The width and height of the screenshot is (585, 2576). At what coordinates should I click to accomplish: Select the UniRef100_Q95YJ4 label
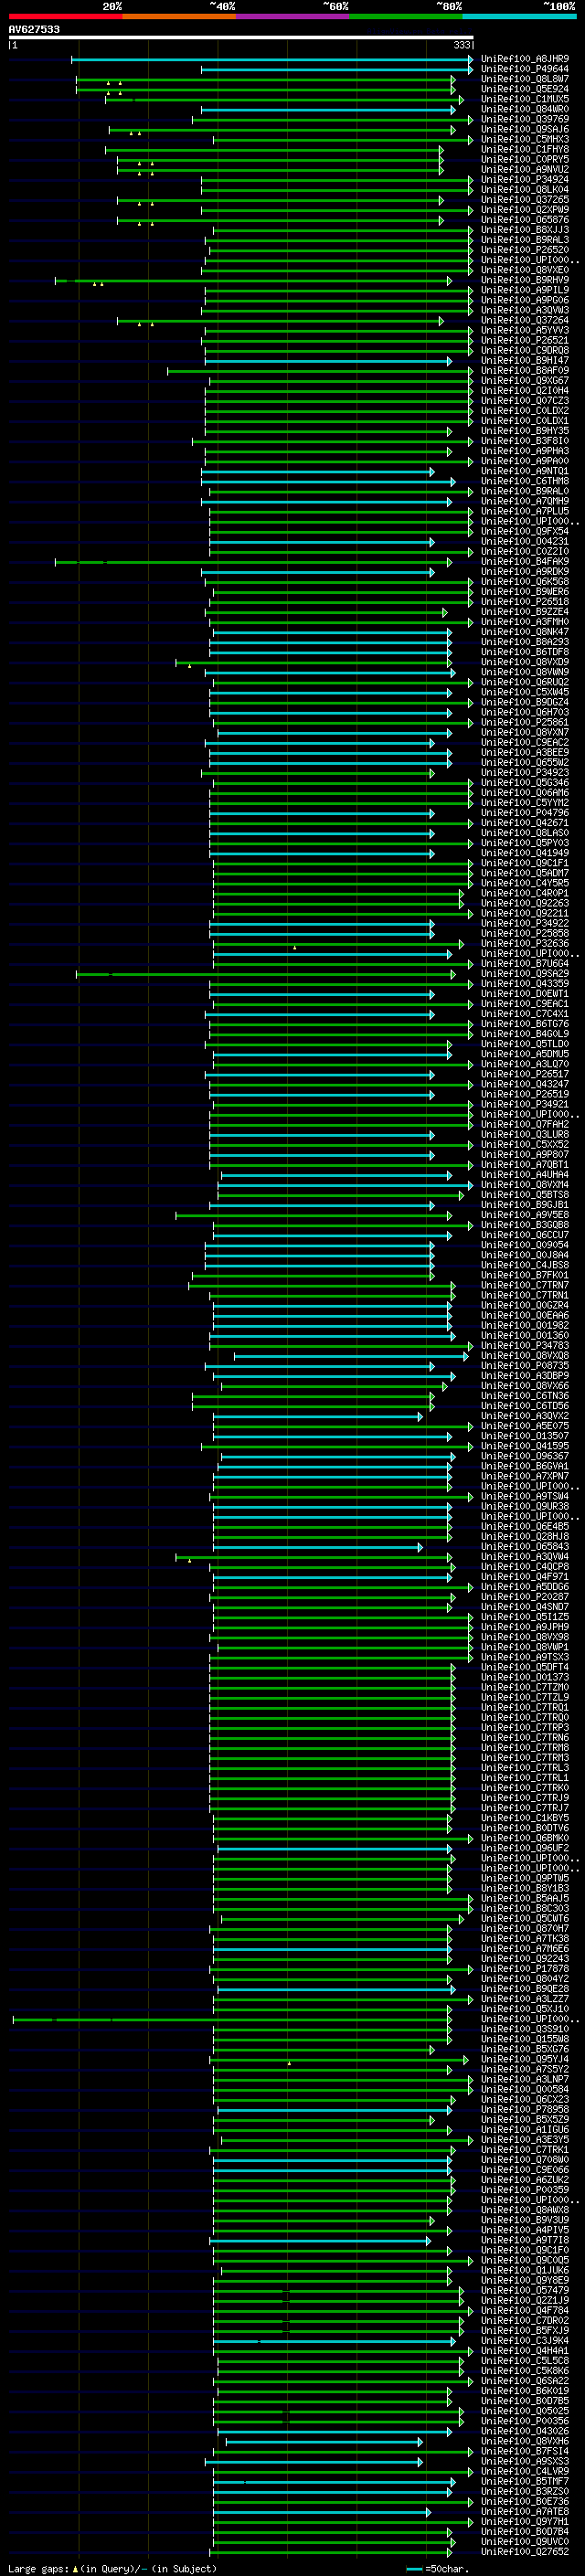[525, 2059]
